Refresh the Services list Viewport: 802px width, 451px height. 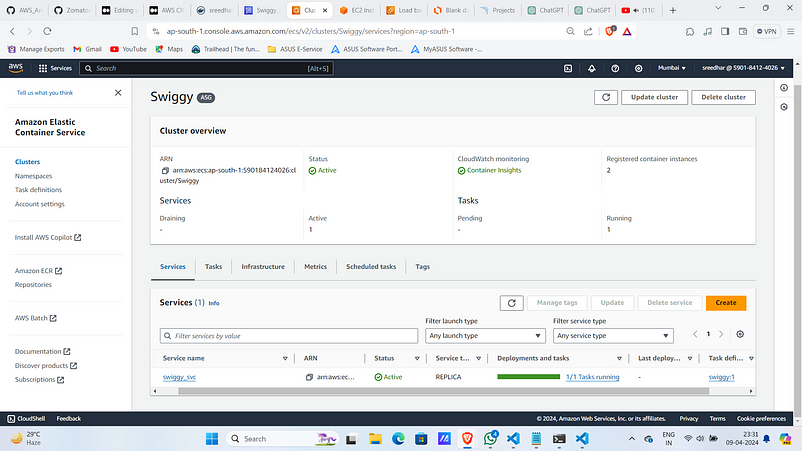[x=511, y=303]
